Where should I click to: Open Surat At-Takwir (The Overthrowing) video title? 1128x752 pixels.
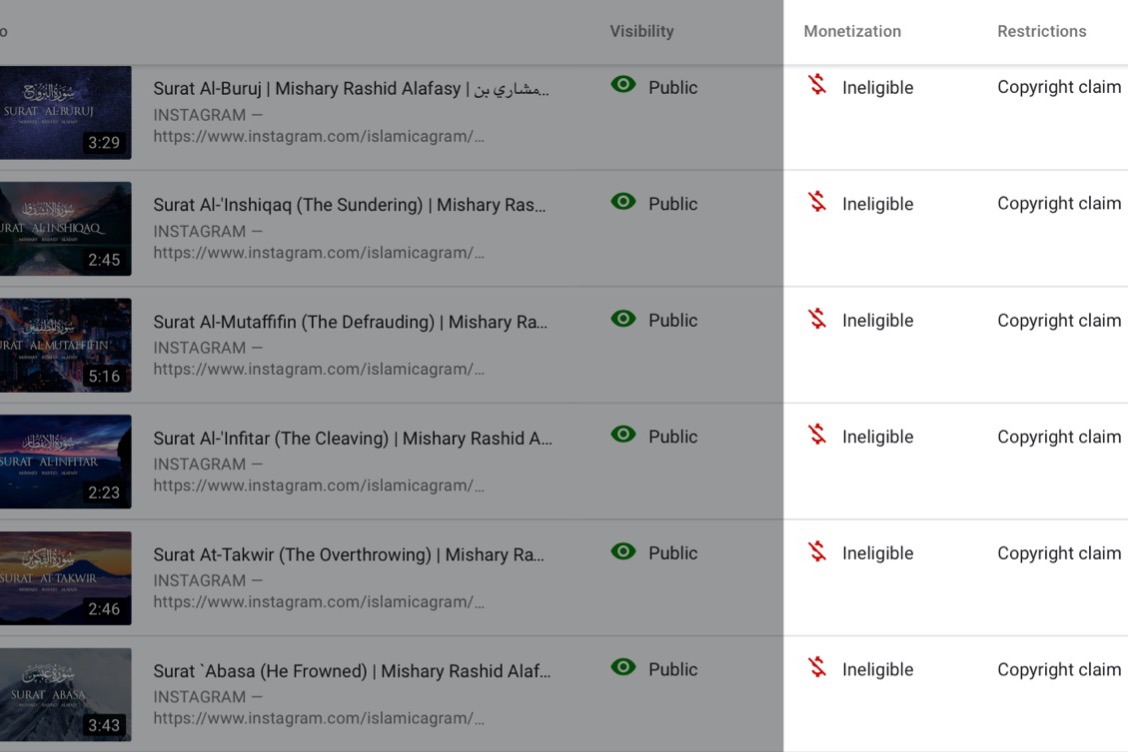coord(349,554)
